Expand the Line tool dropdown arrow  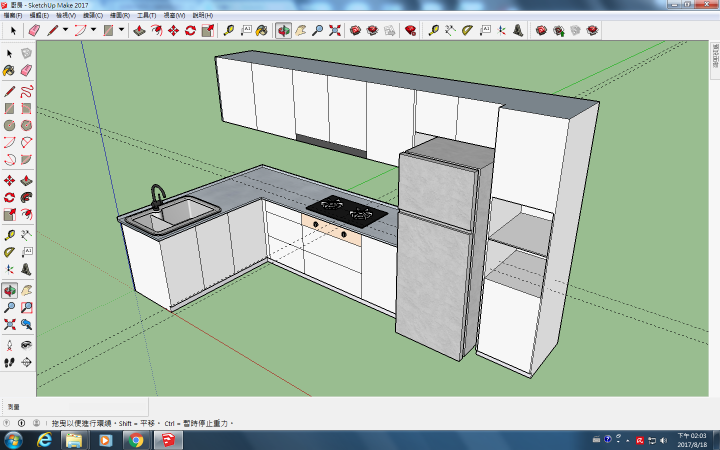coord(65,30)
